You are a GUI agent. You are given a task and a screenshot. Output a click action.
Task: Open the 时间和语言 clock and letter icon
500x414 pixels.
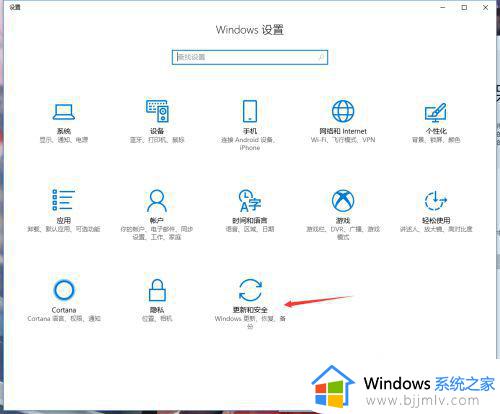pyautogui.click(x=250, y=201)
